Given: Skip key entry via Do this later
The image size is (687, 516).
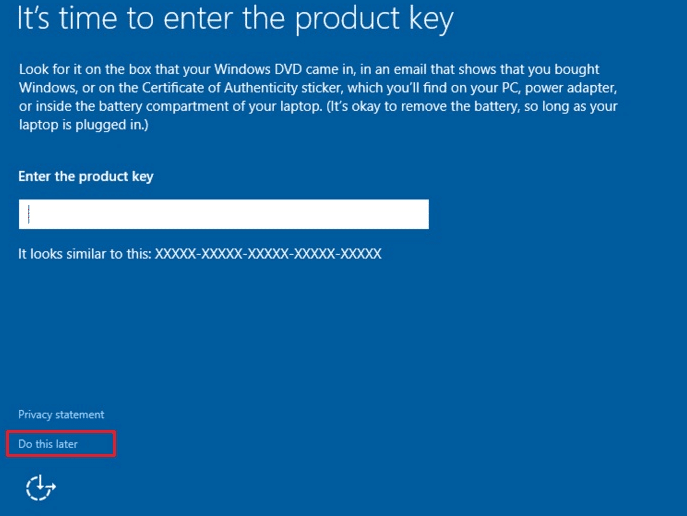Looking at the screenshot, I should tap(48, 443).
